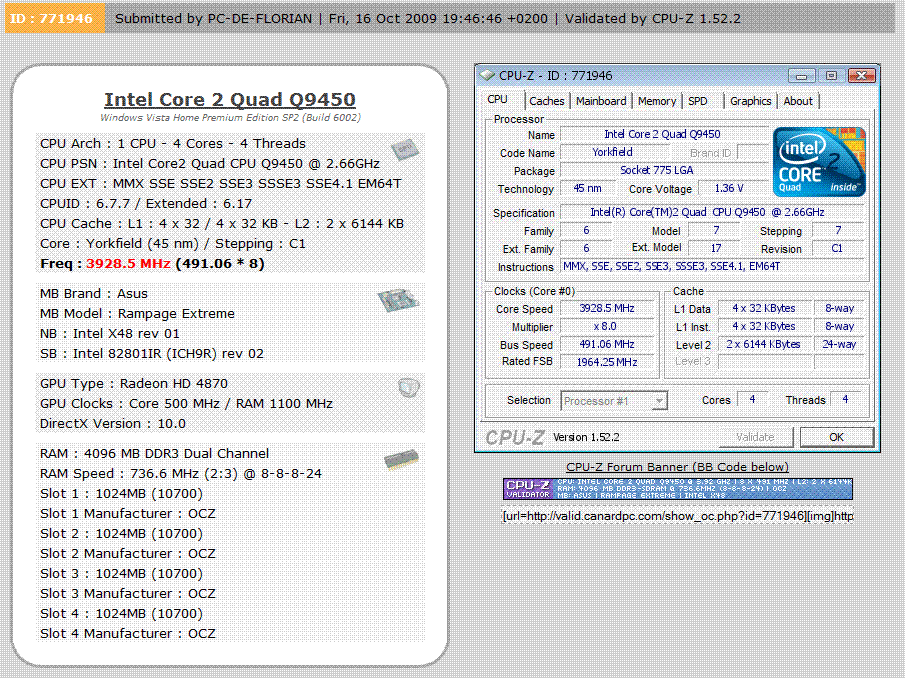Click the motherboard icon beside MB Brand

pyautogui.click(x=398, y=300)
